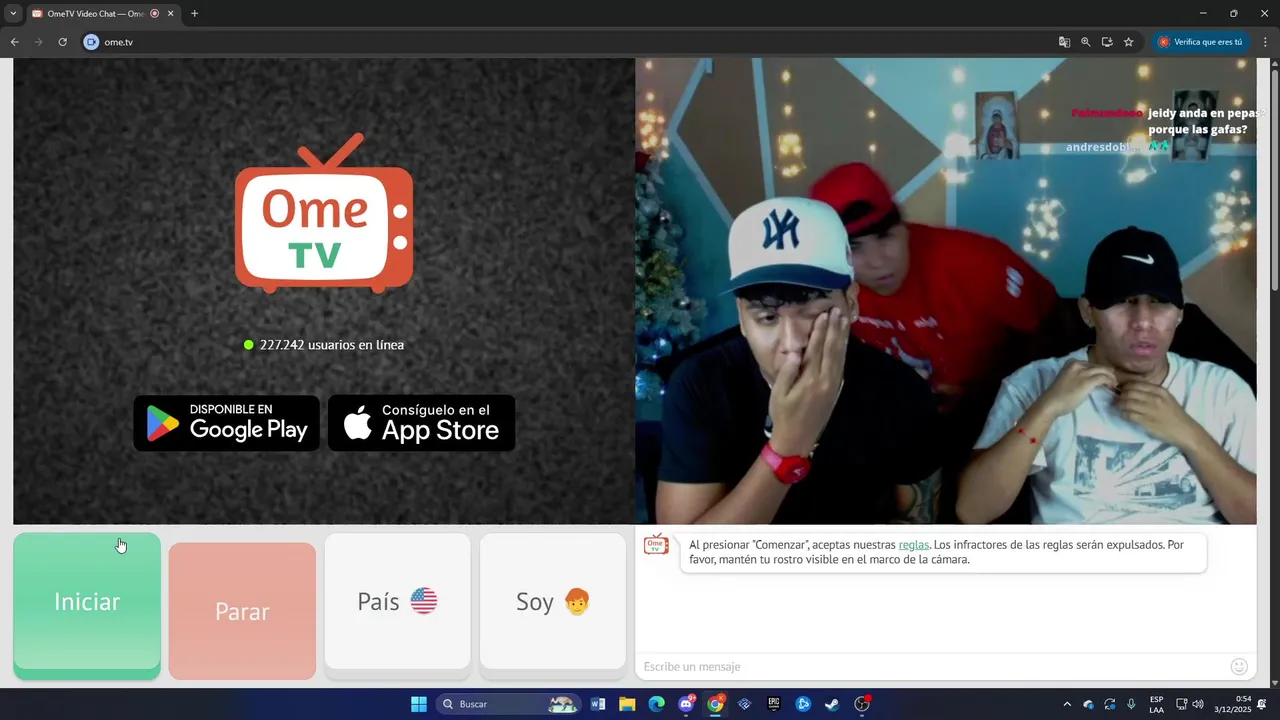1280x720 pixels.
Task: Open Epic Games Launcher from the taskbar
Action: pyautogui.click(x=773, y=704)
